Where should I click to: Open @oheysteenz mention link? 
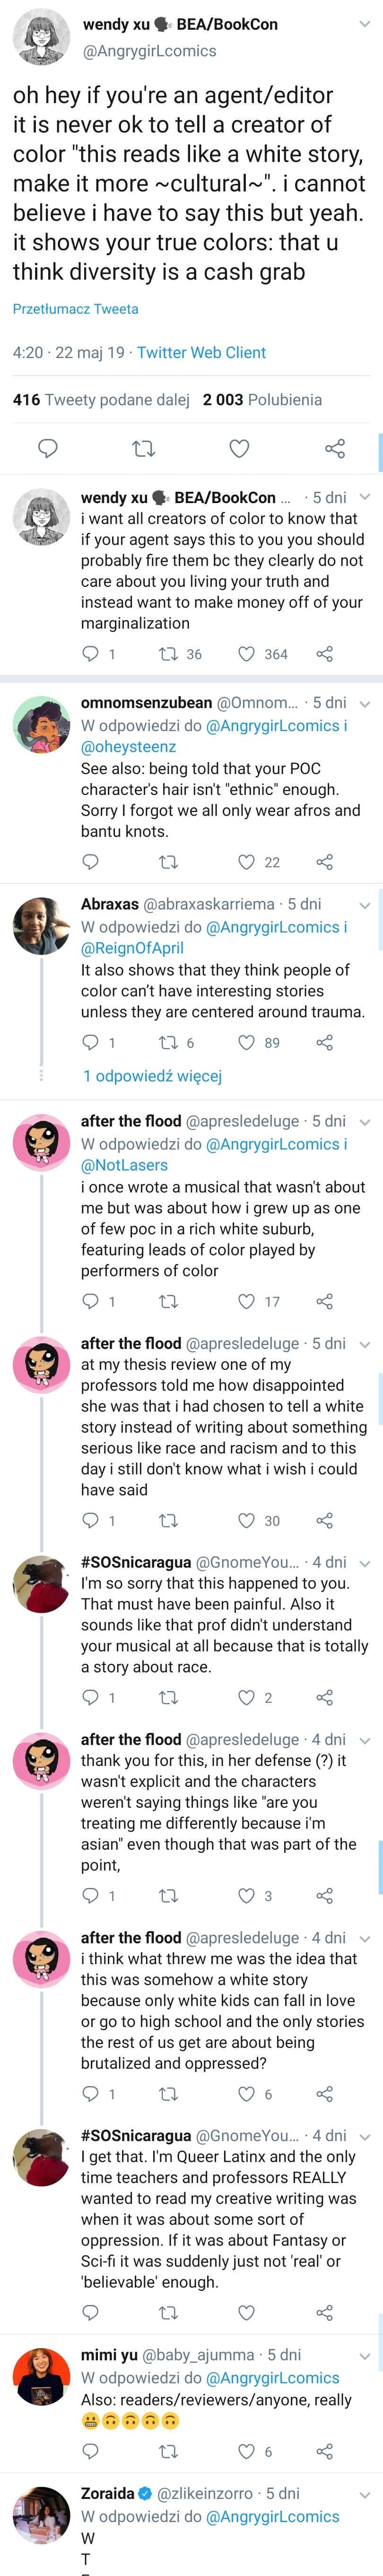[128, 747]
